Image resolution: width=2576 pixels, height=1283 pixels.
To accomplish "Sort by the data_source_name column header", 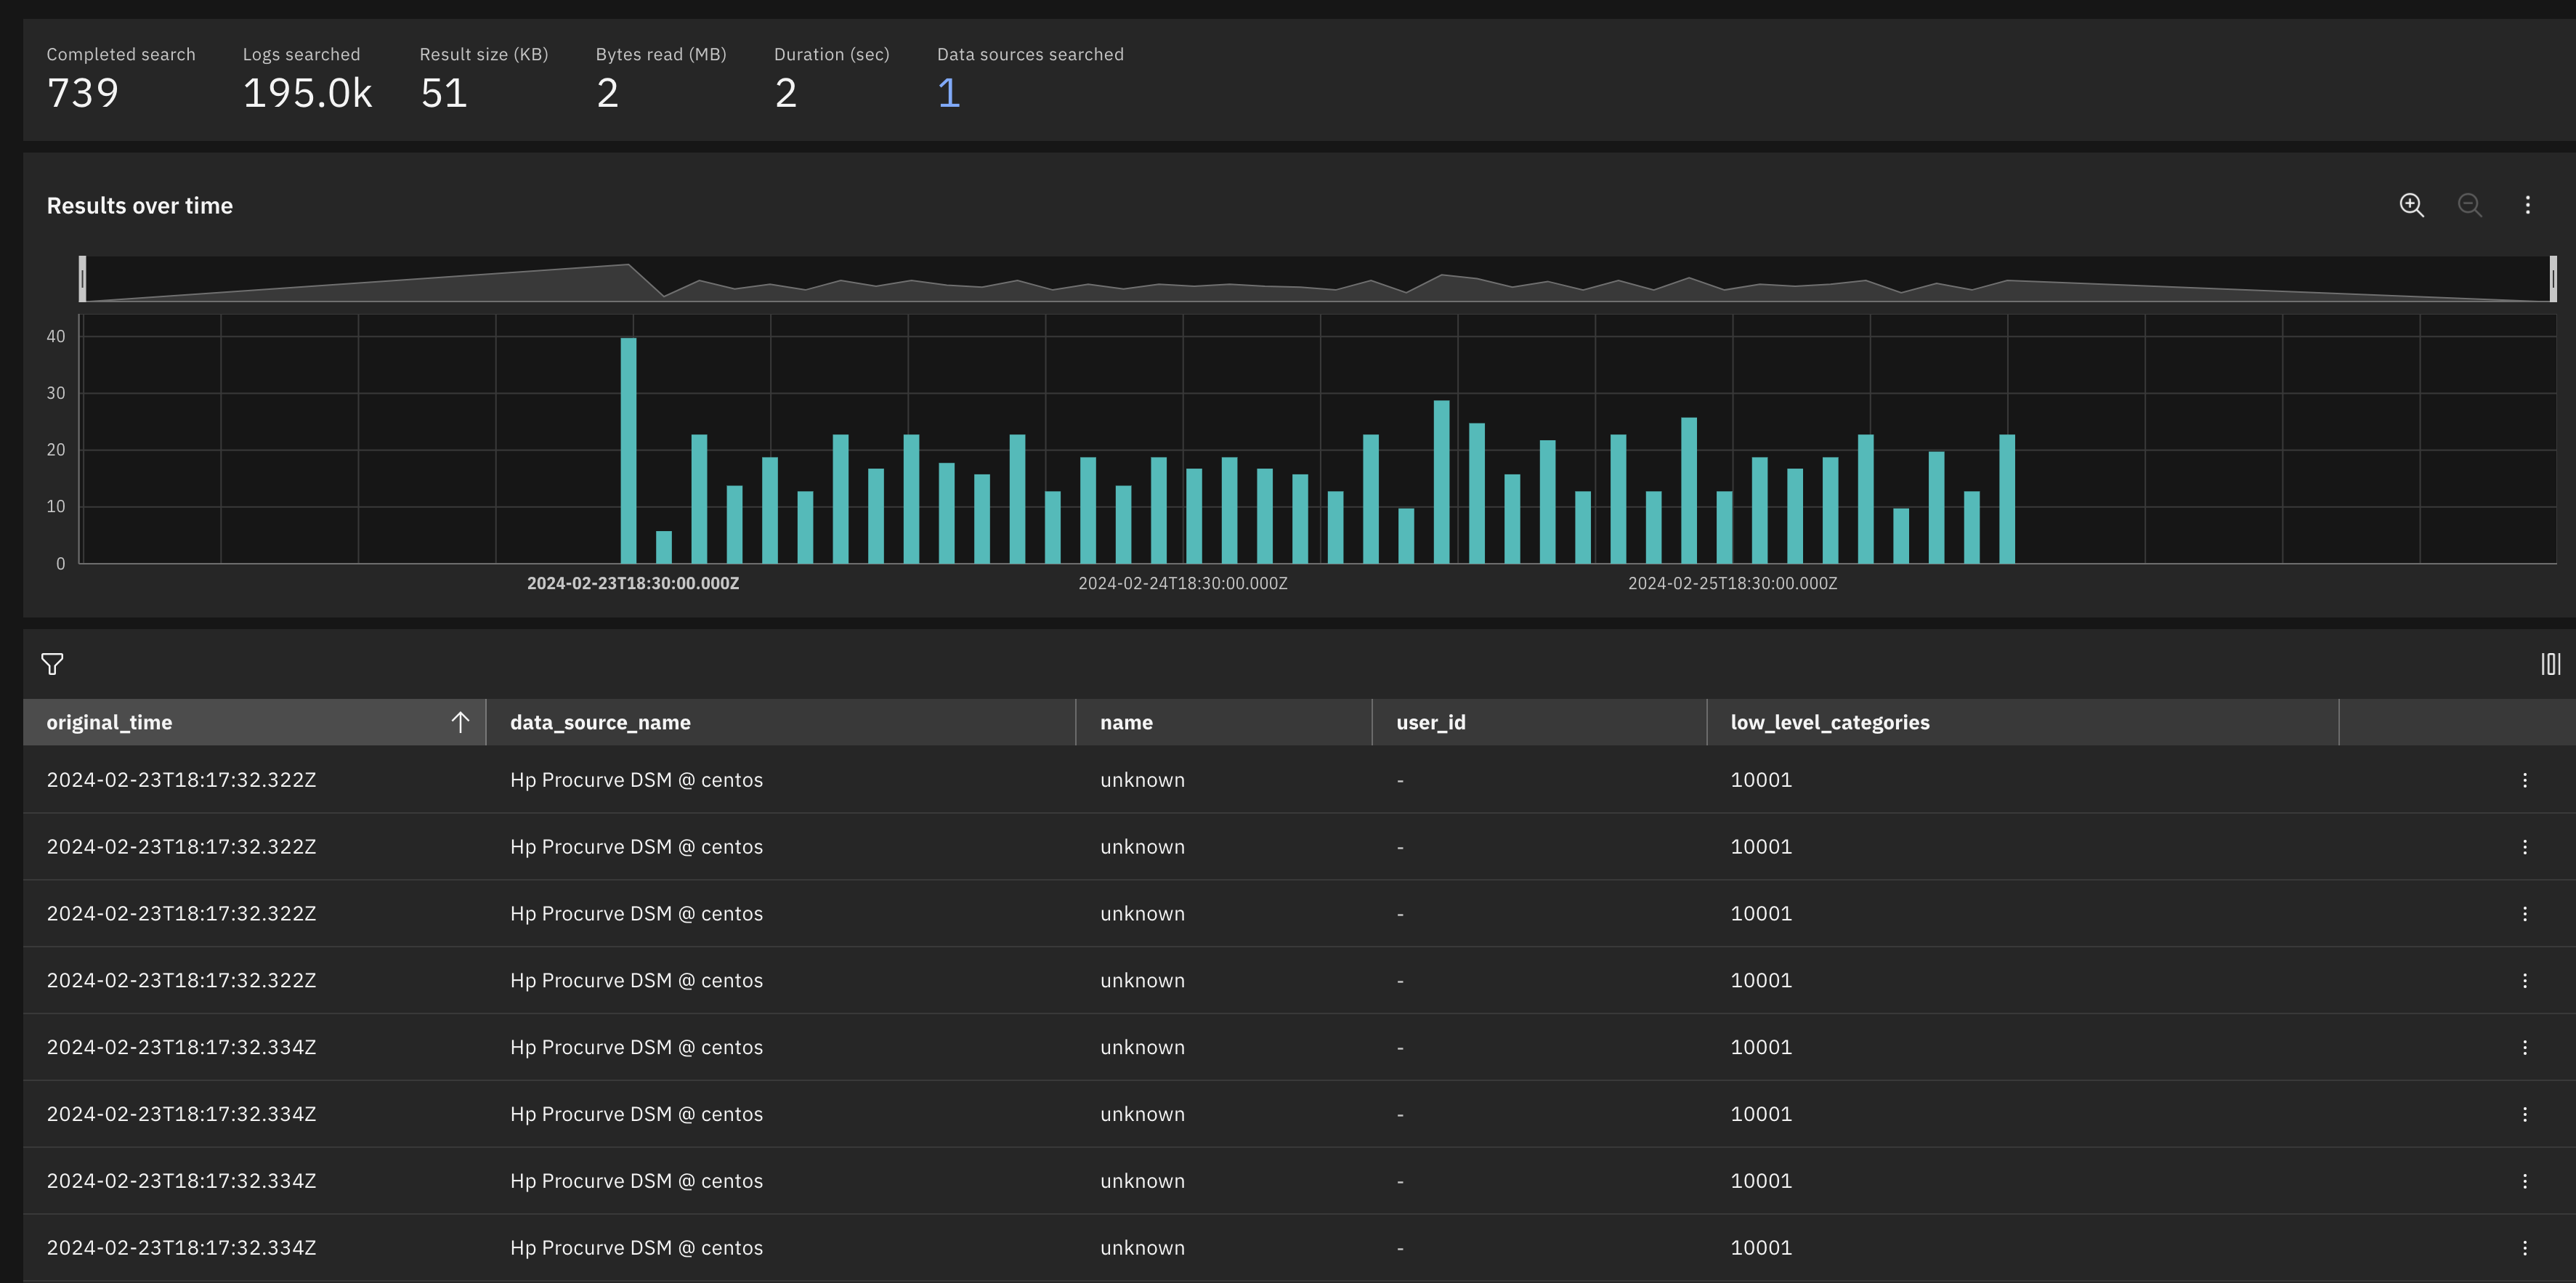I will 600,722.
